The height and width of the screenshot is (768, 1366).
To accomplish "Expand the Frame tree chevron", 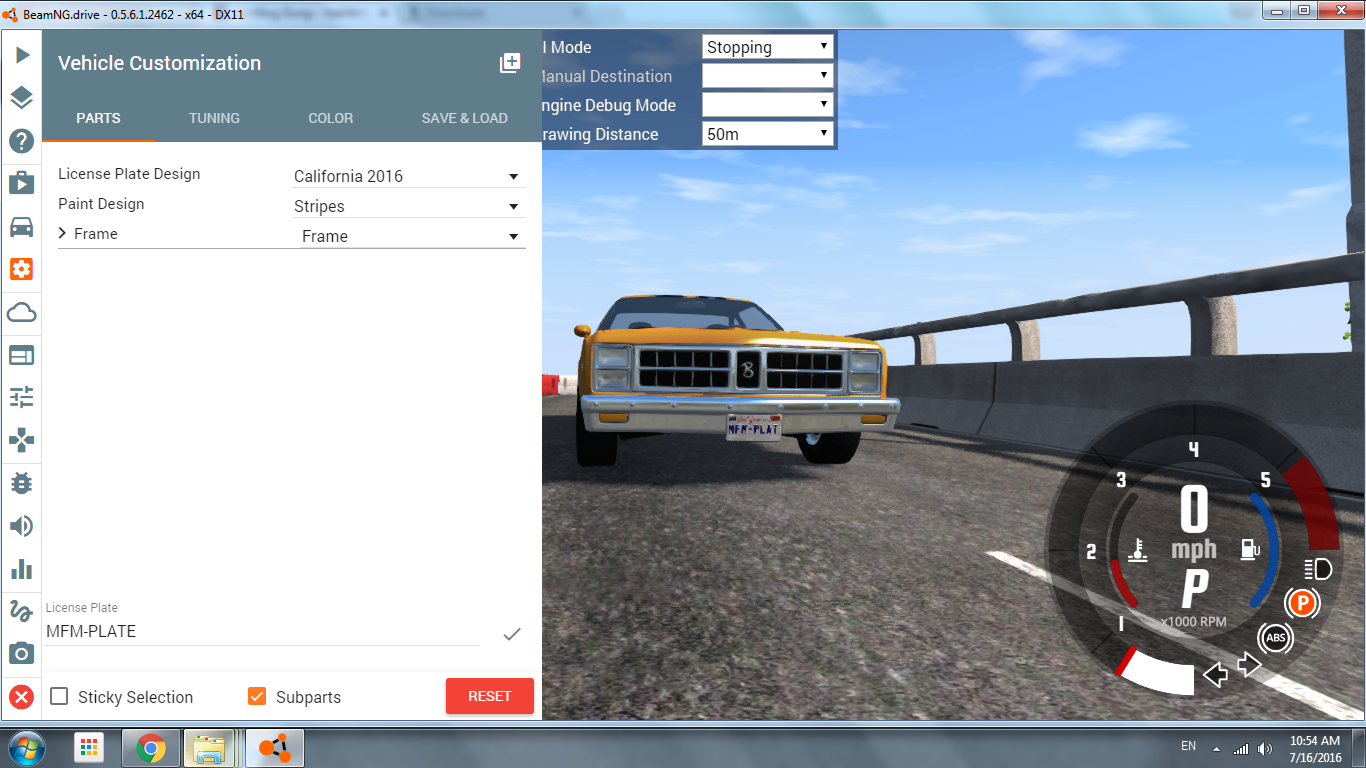I will [62, 233].
